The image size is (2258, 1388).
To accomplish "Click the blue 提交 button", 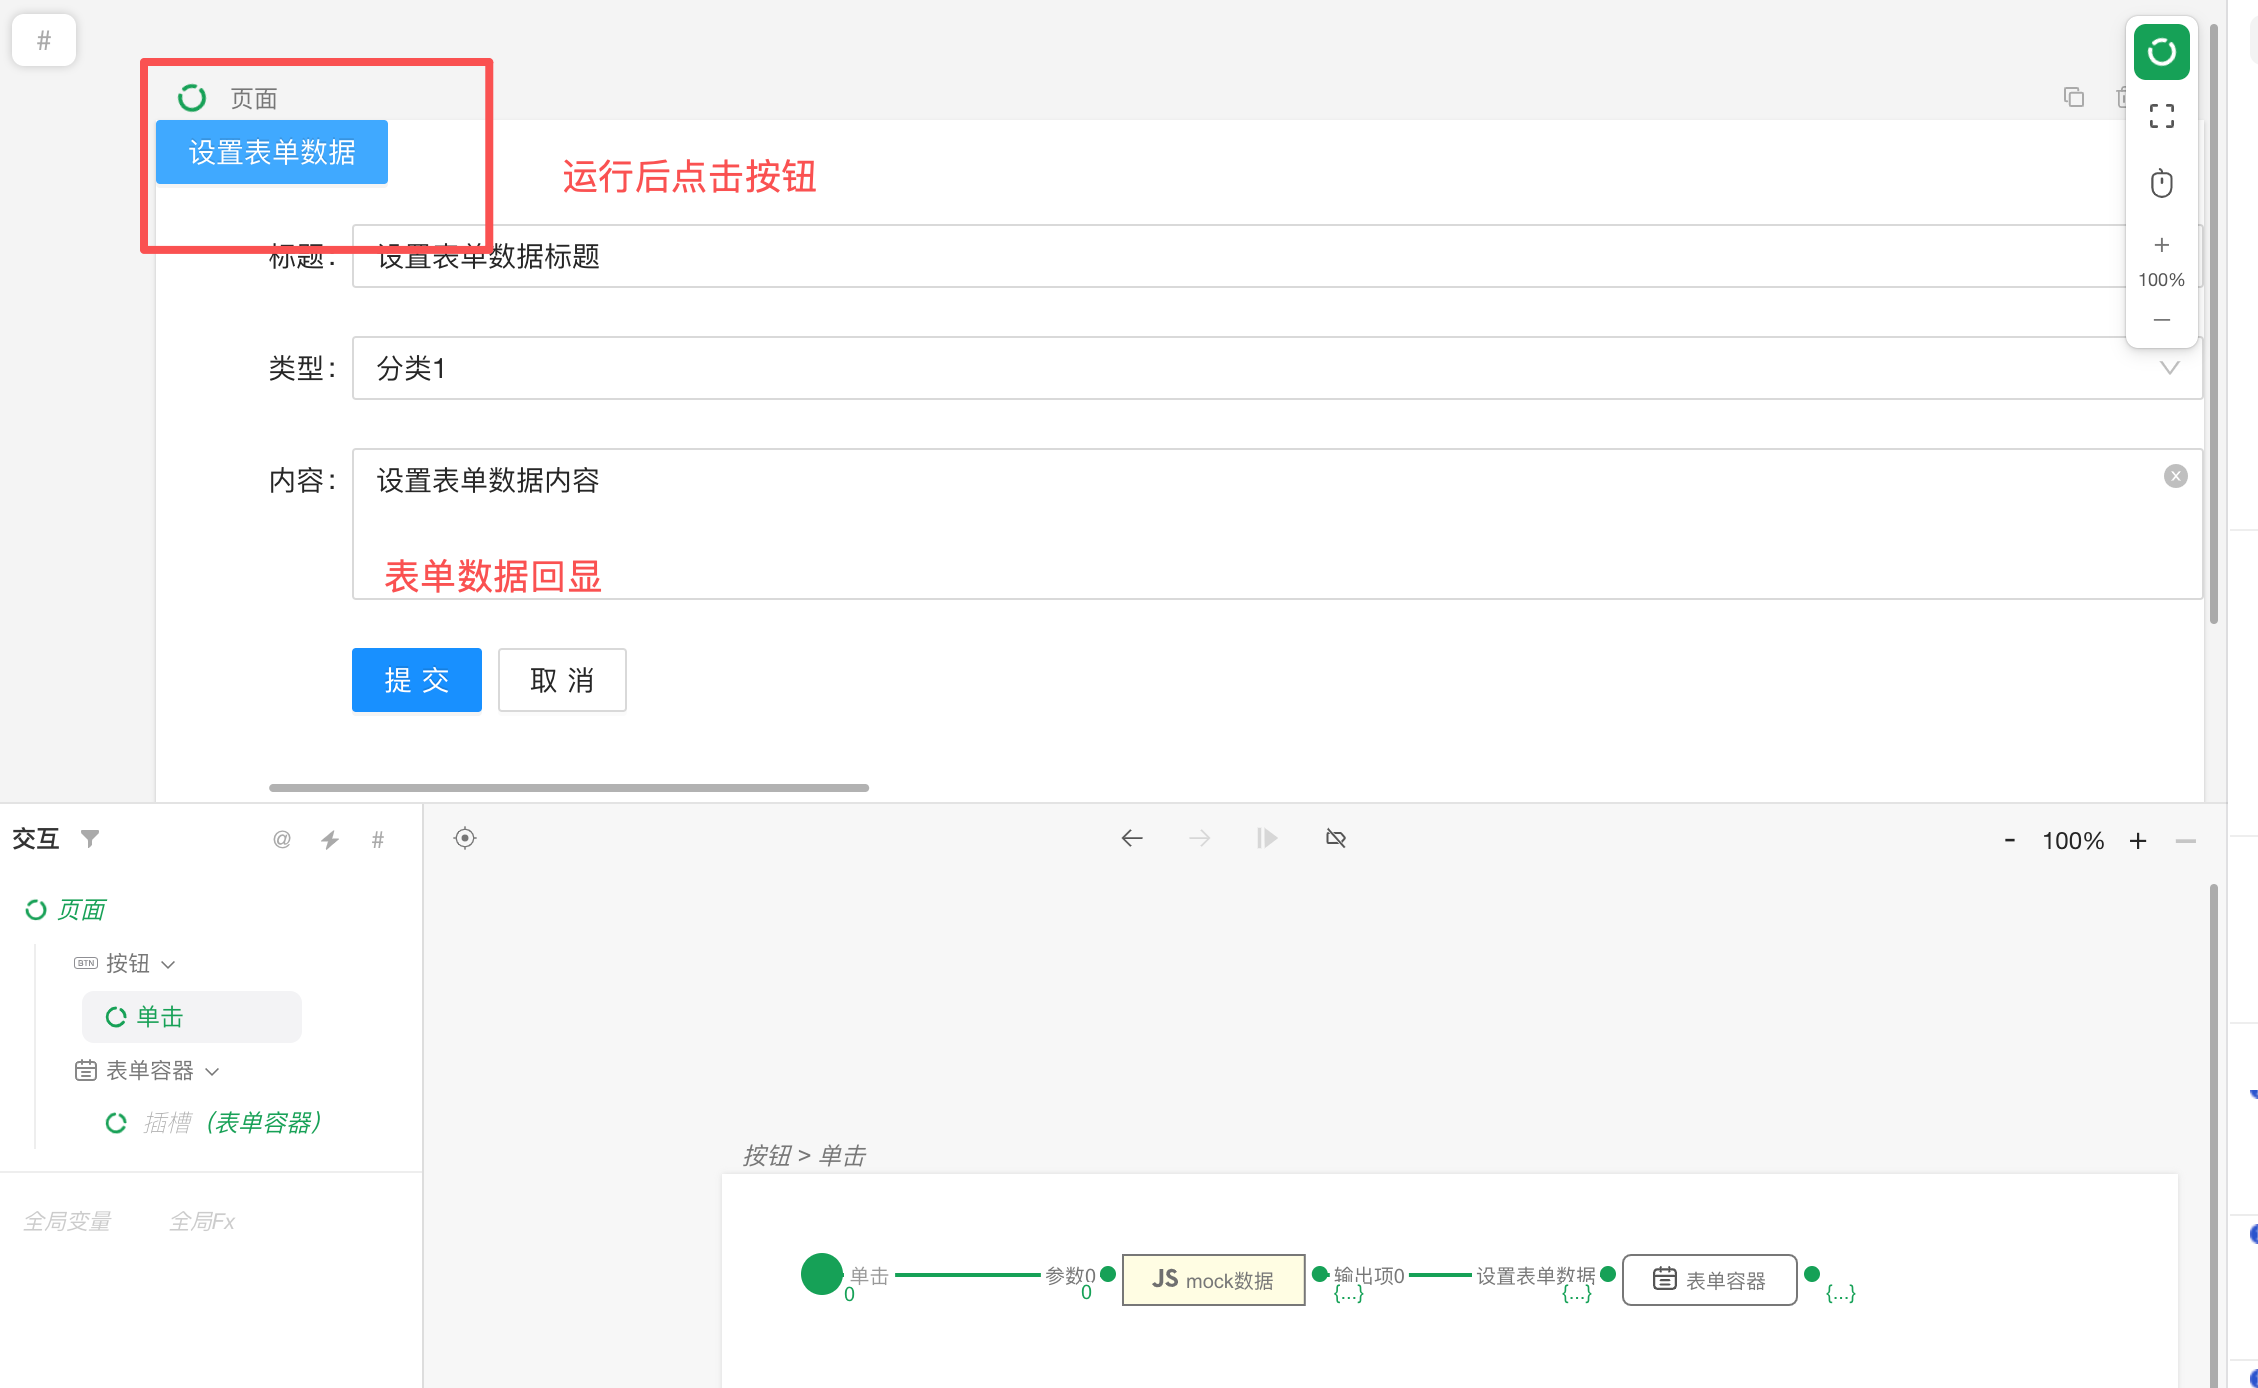I will 416,680.
